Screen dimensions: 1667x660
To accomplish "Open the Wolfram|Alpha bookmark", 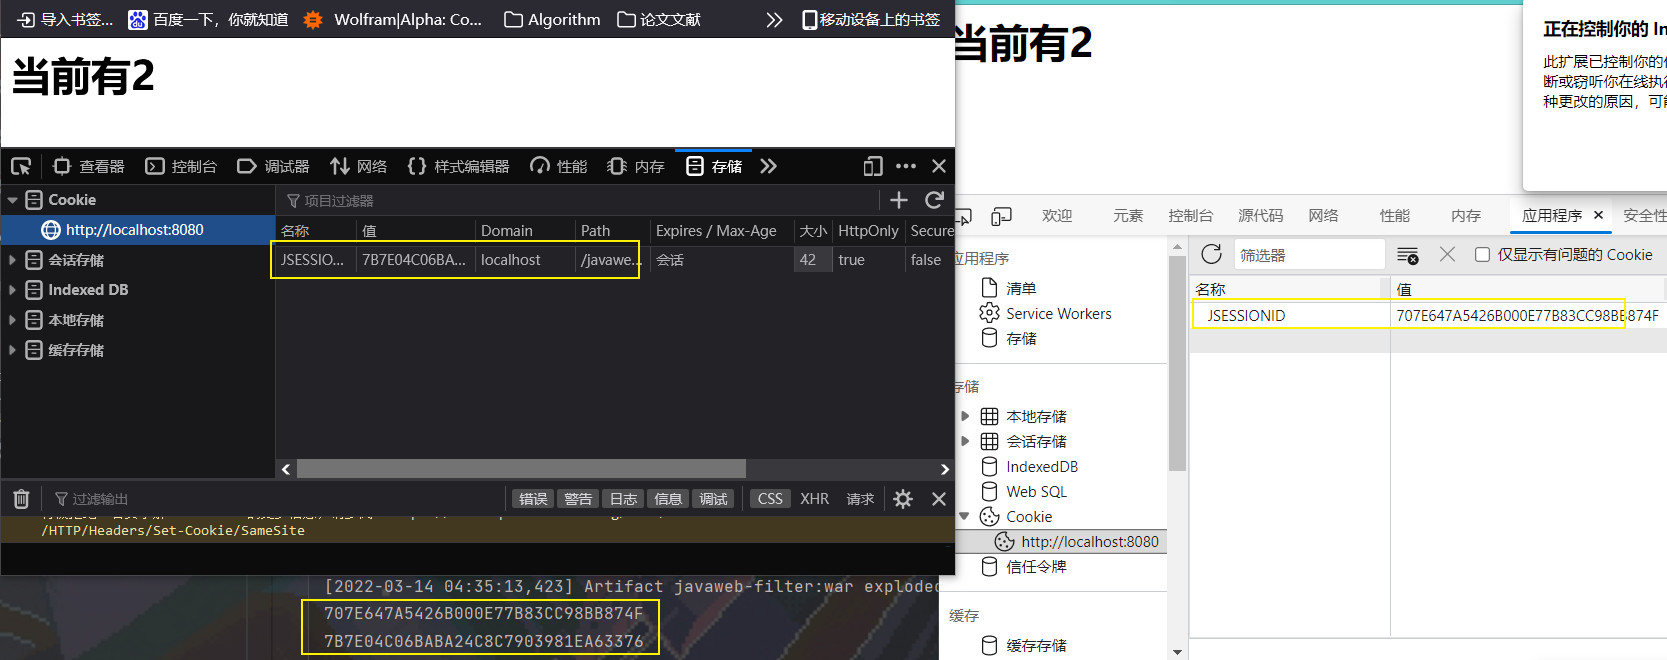I will (392, 19).
